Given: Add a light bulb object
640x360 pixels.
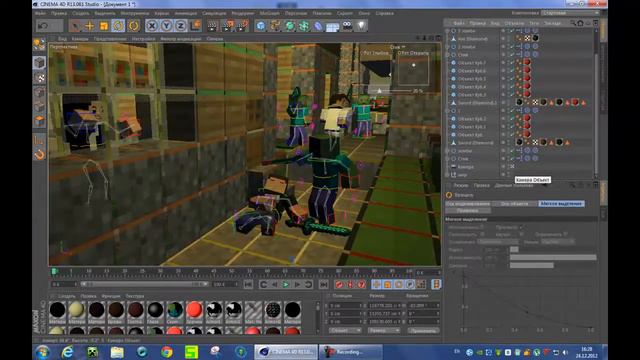Looking at the screenshot, I should coord(361,26).
